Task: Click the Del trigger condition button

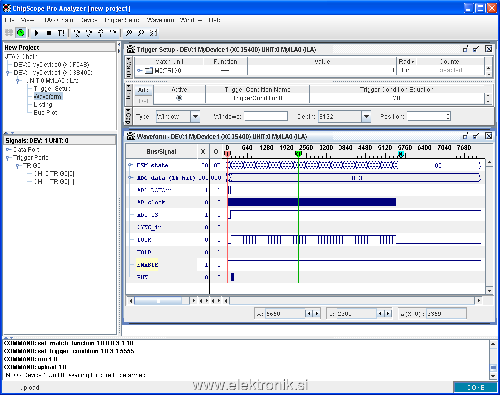Action: click(143, 100)
